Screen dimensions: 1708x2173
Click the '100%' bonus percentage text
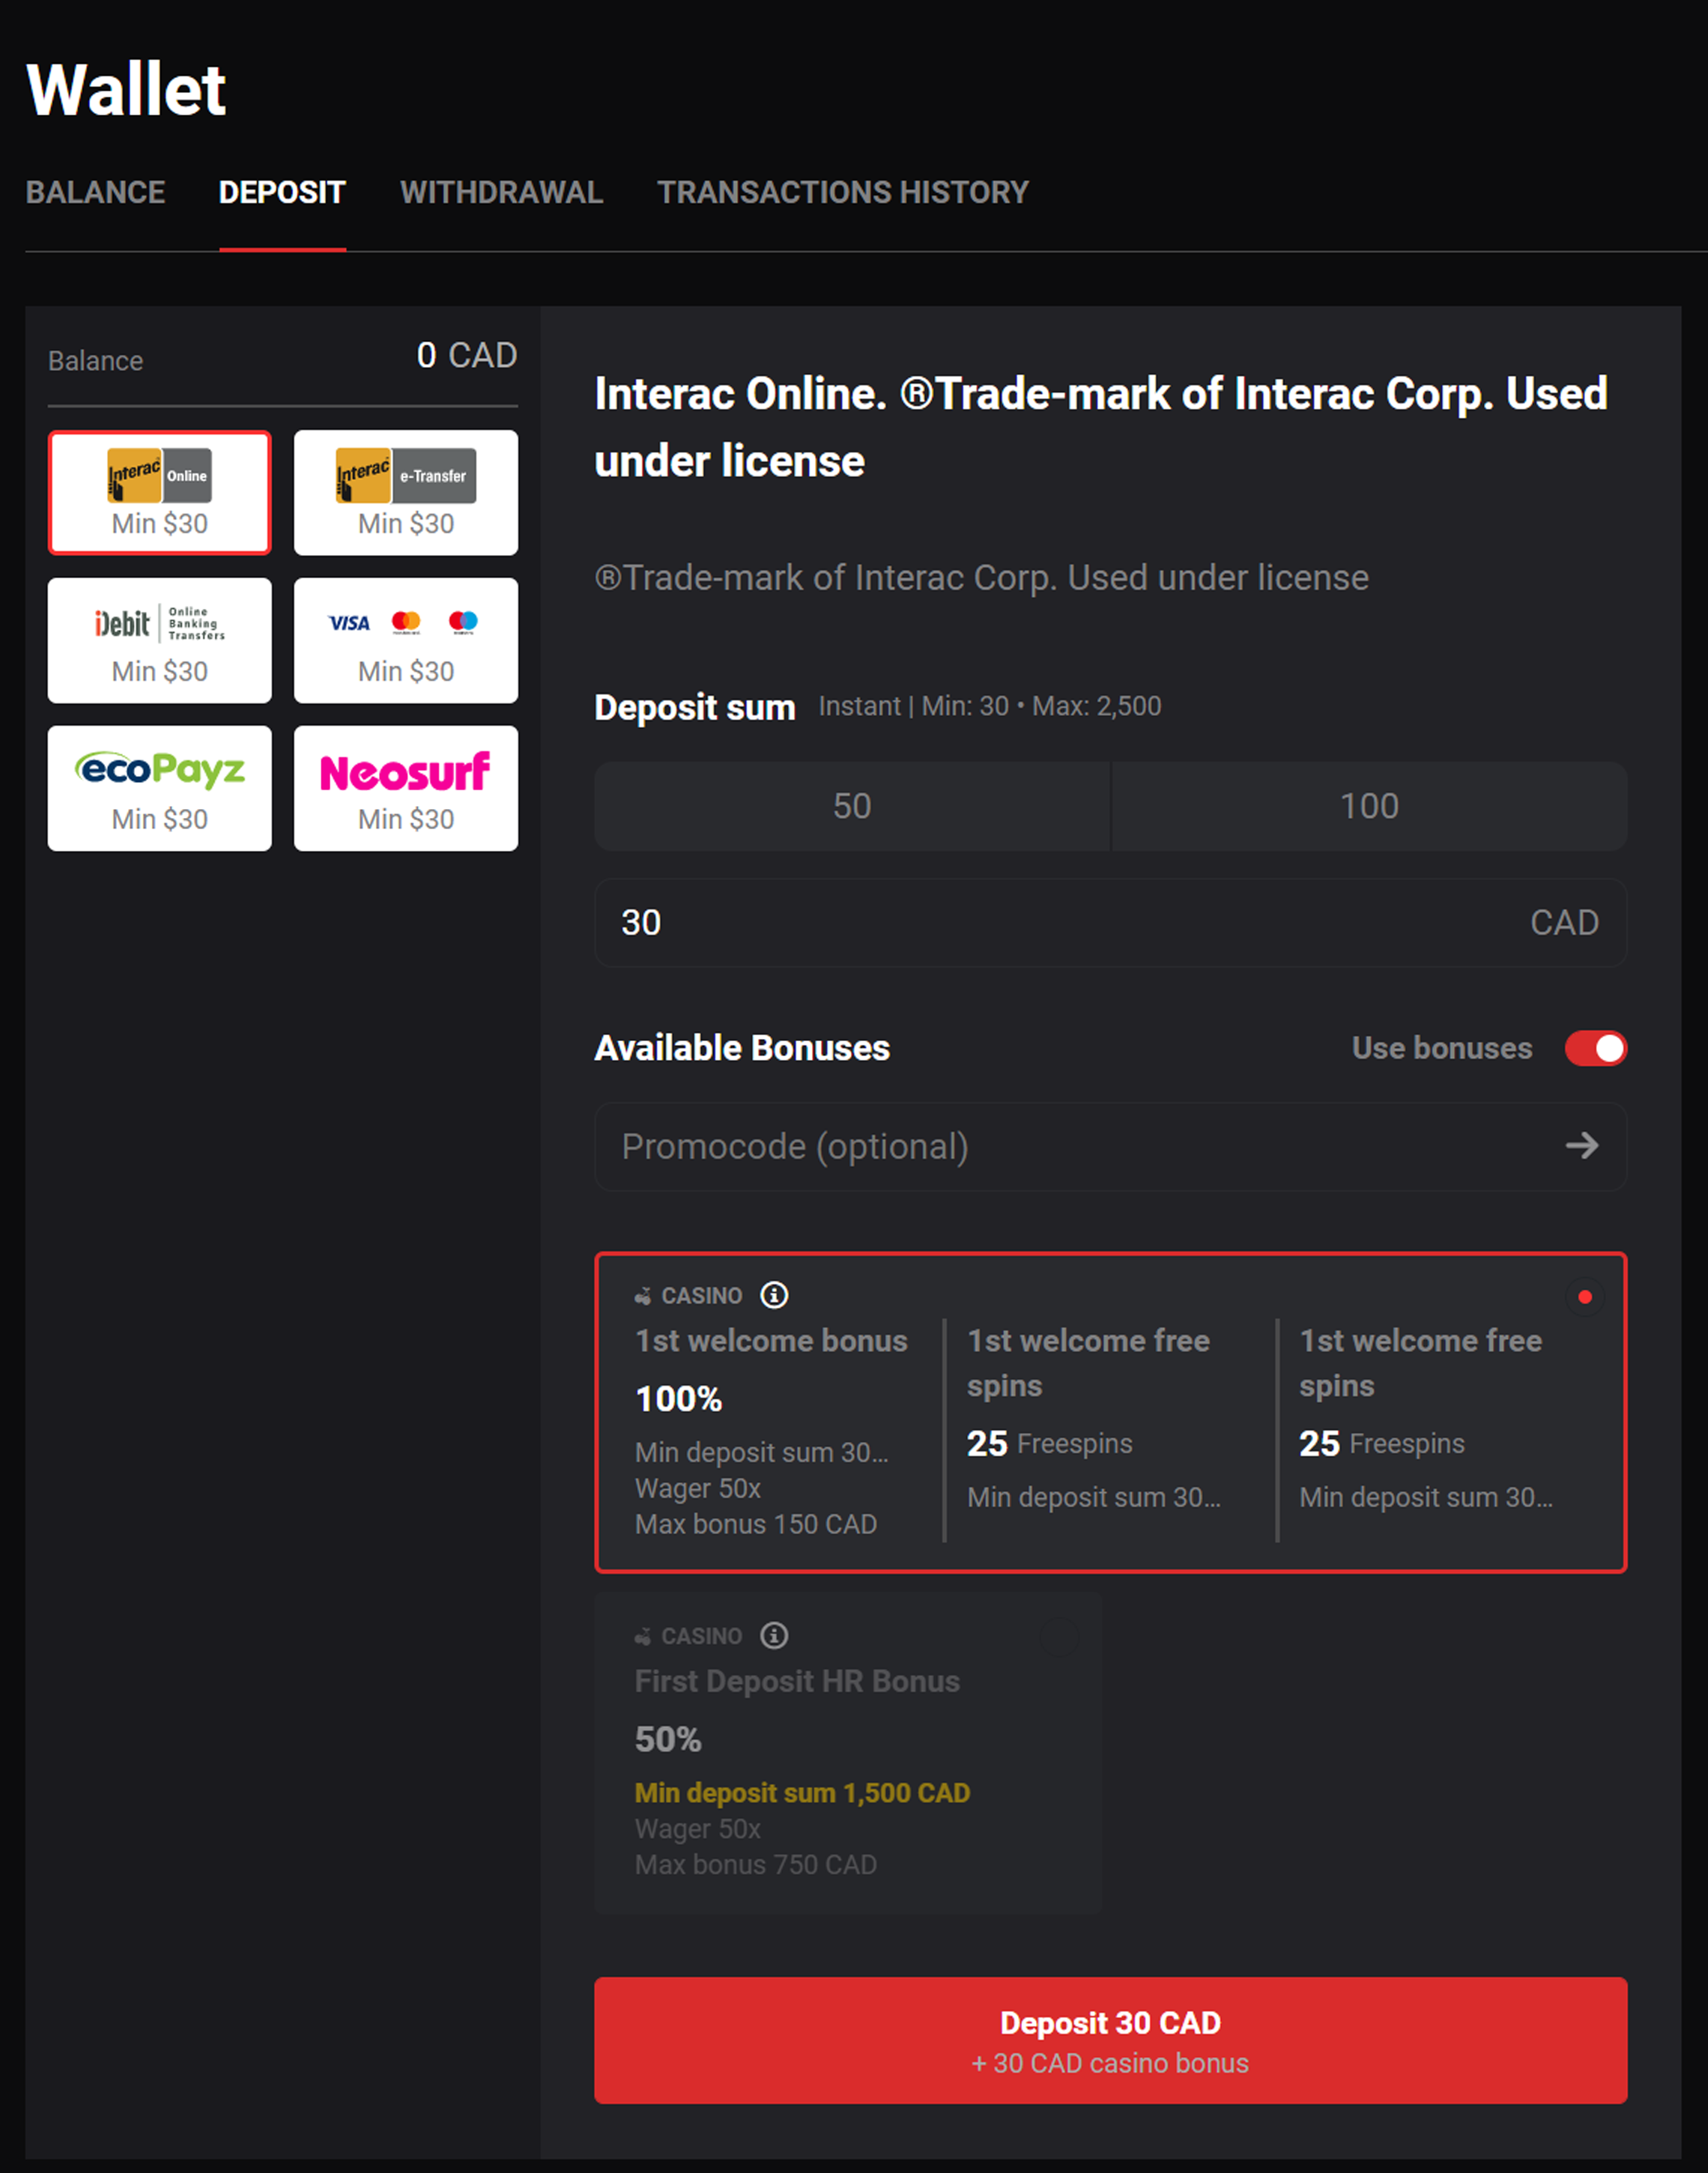[679, 1400]
